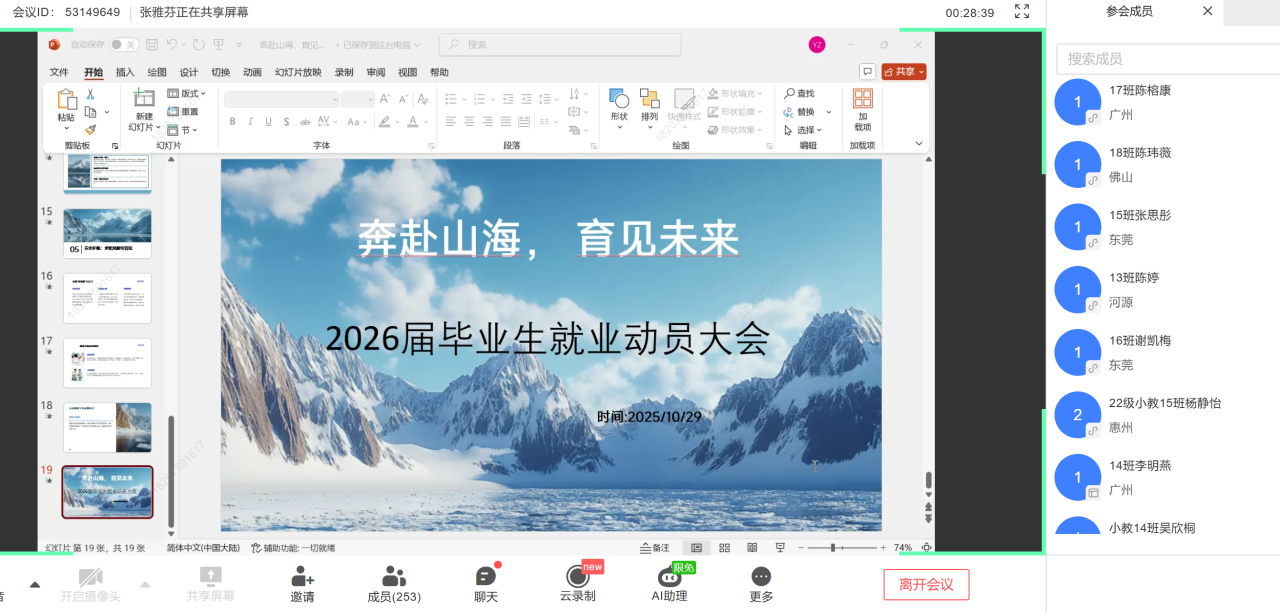Switch to slide sorter view
This screenshot has width=1280, height=613.
point(724,548)
